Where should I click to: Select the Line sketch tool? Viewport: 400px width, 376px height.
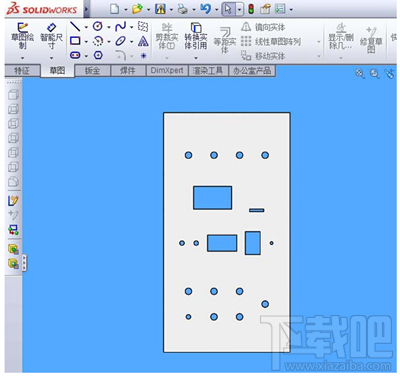click(75, 26)
